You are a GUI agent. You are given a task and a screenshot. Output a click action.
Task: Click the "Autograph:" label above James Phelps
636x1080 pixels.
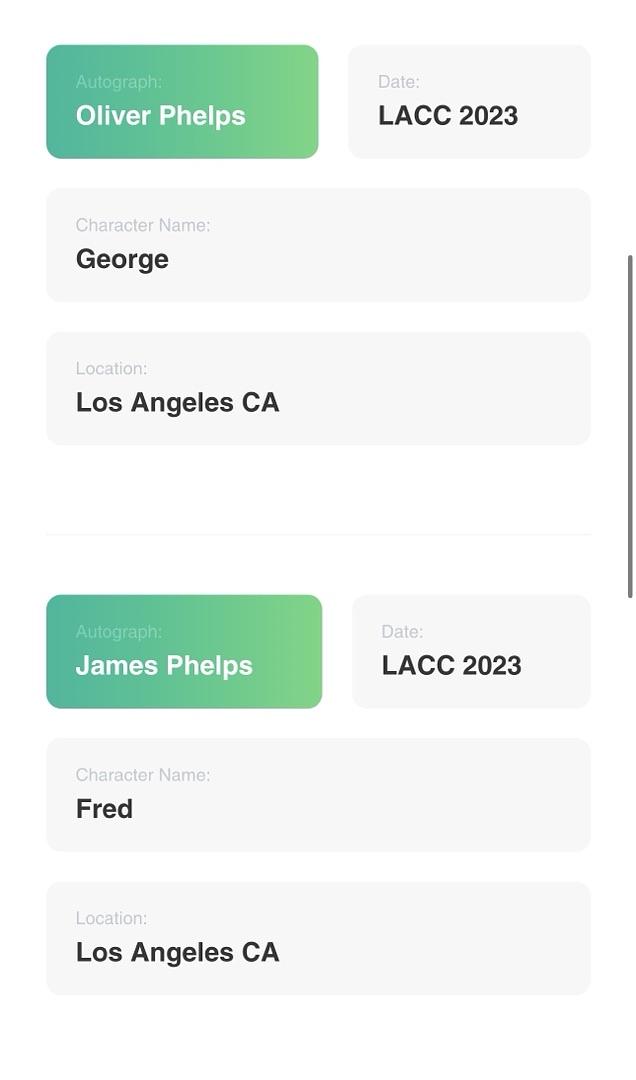pyautogui.click(x=118, y=632)
